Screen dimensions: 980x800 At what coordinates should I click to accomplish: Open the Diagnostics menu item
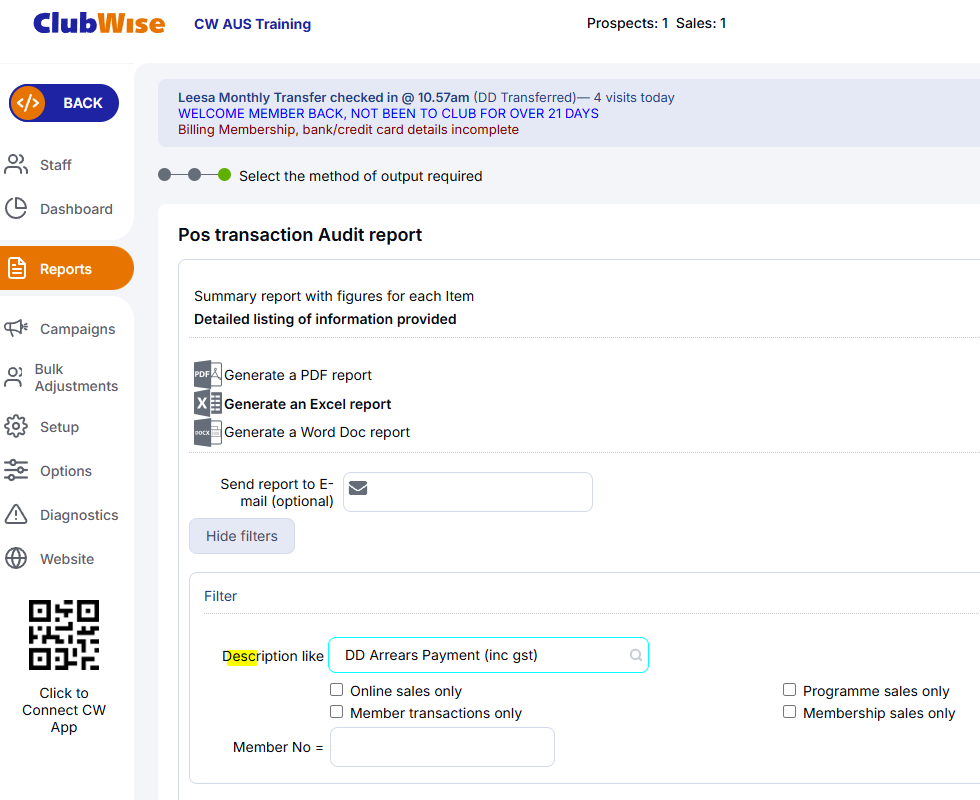[x=79, y=515]
